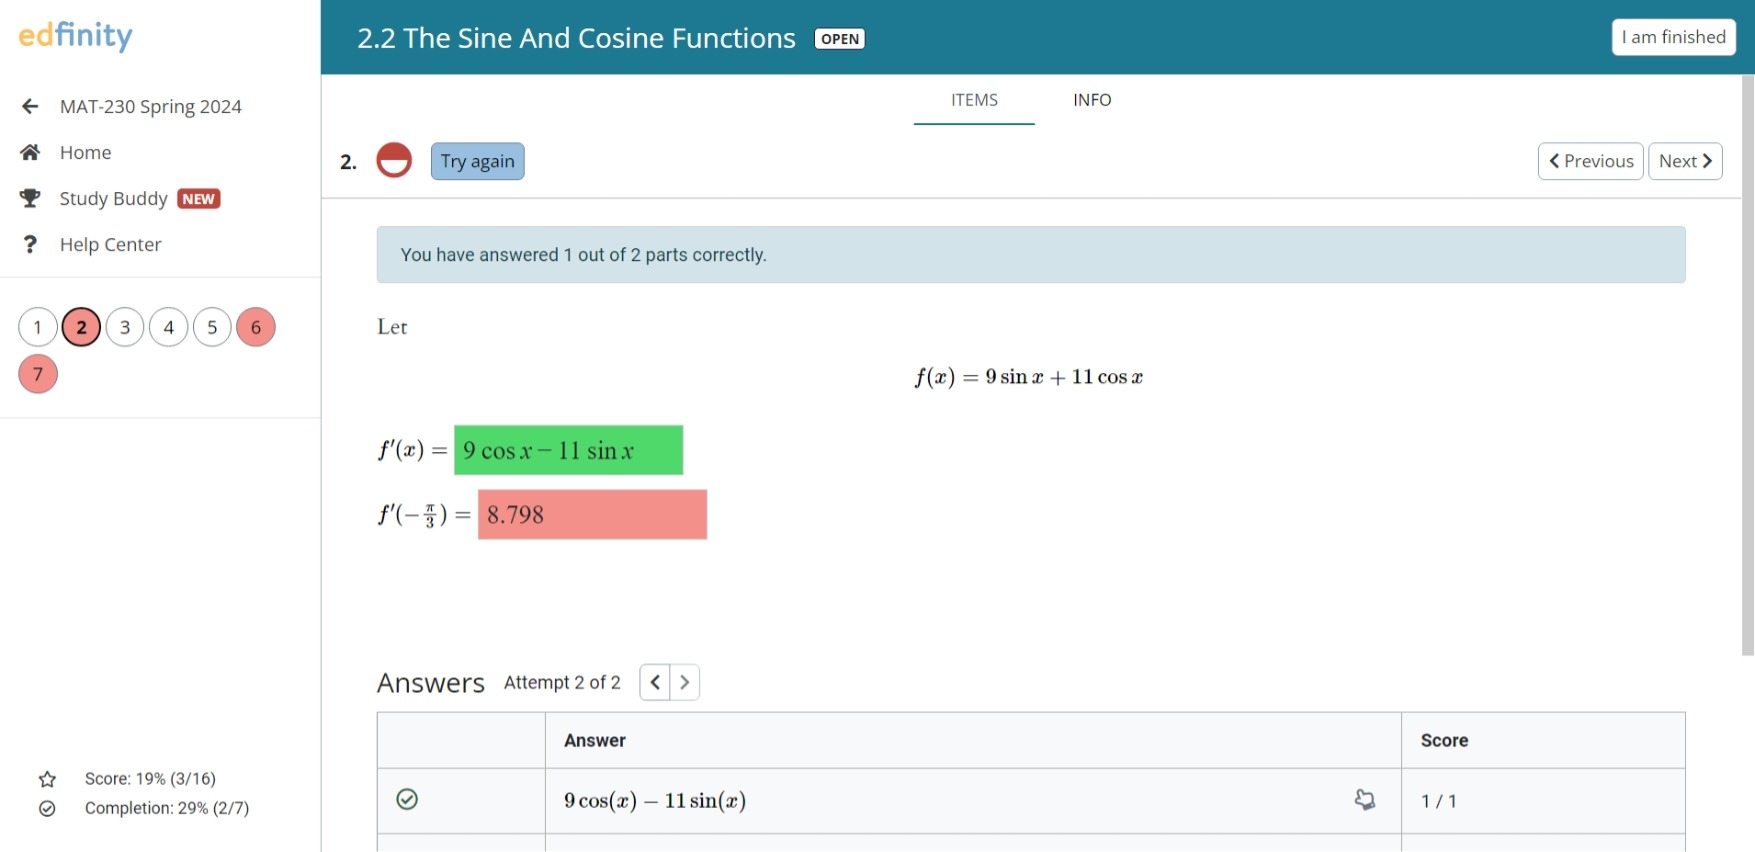
Task: Jump to problem 7
Action: pos(38,374)
